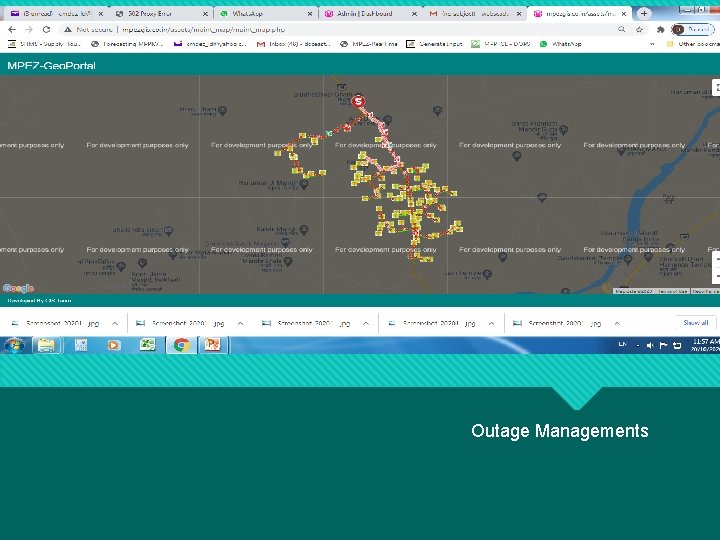
Task: Open the Gmail Inbox bookmark
Action: 293,44
